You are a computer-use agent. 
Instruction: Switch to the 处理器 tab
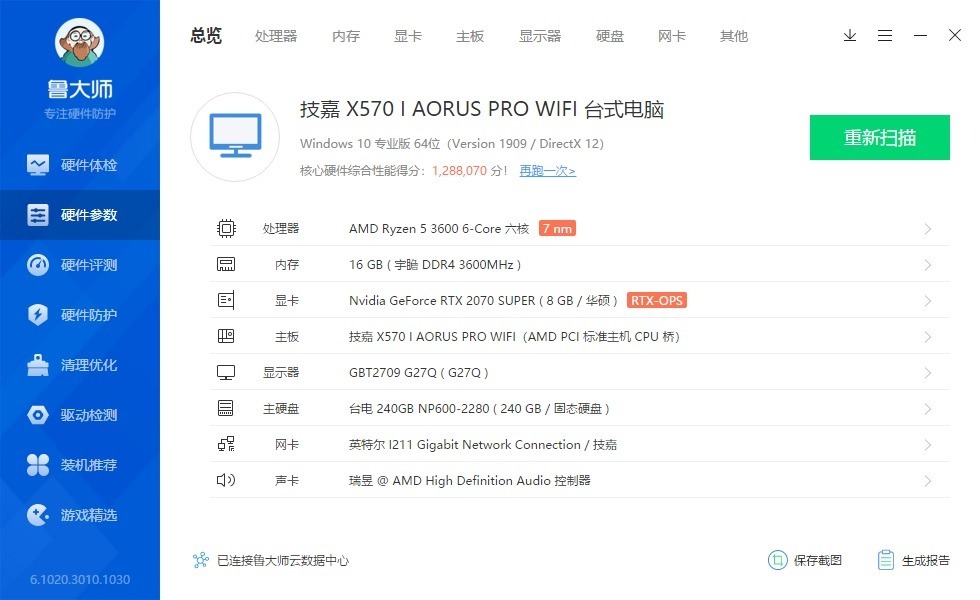[x=276, y=36]
